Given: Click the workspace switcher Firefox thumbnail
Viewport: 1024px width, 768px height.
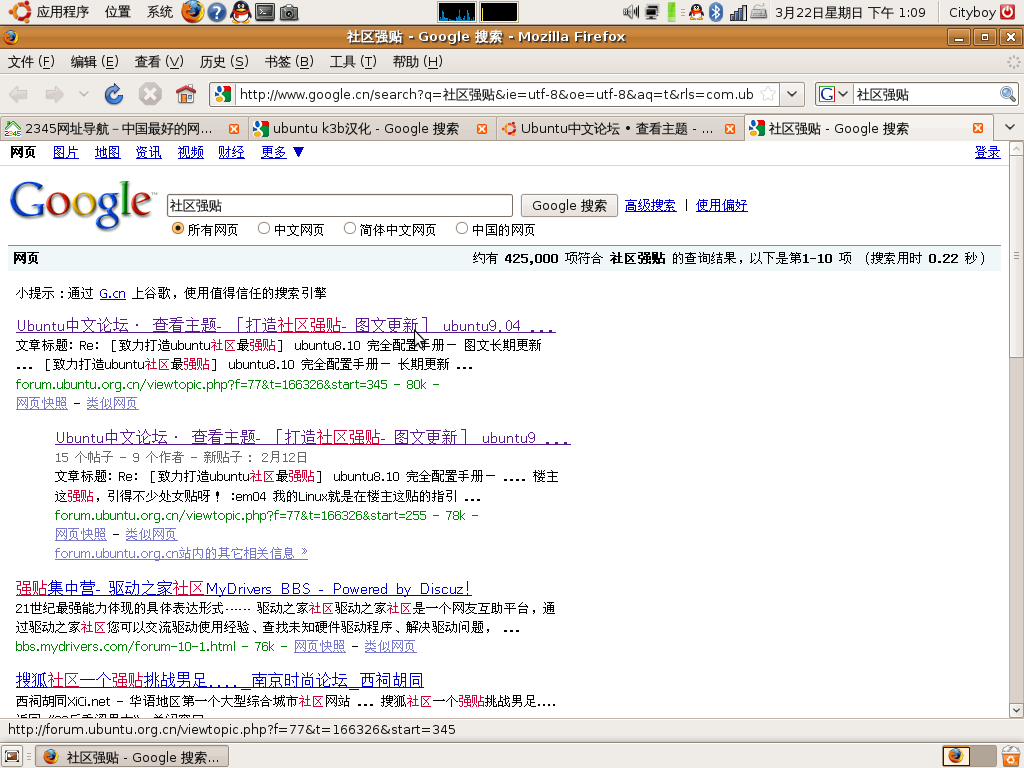Looking at the screenshot, I should (957, 756).
